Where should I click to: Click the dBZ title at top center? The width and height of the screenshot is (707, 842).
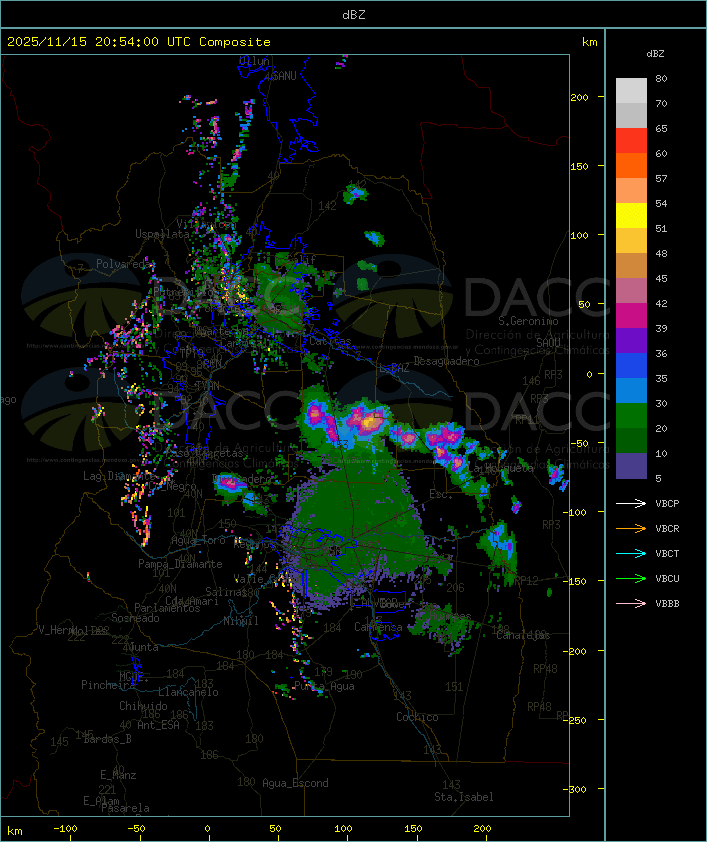[354, 14]
